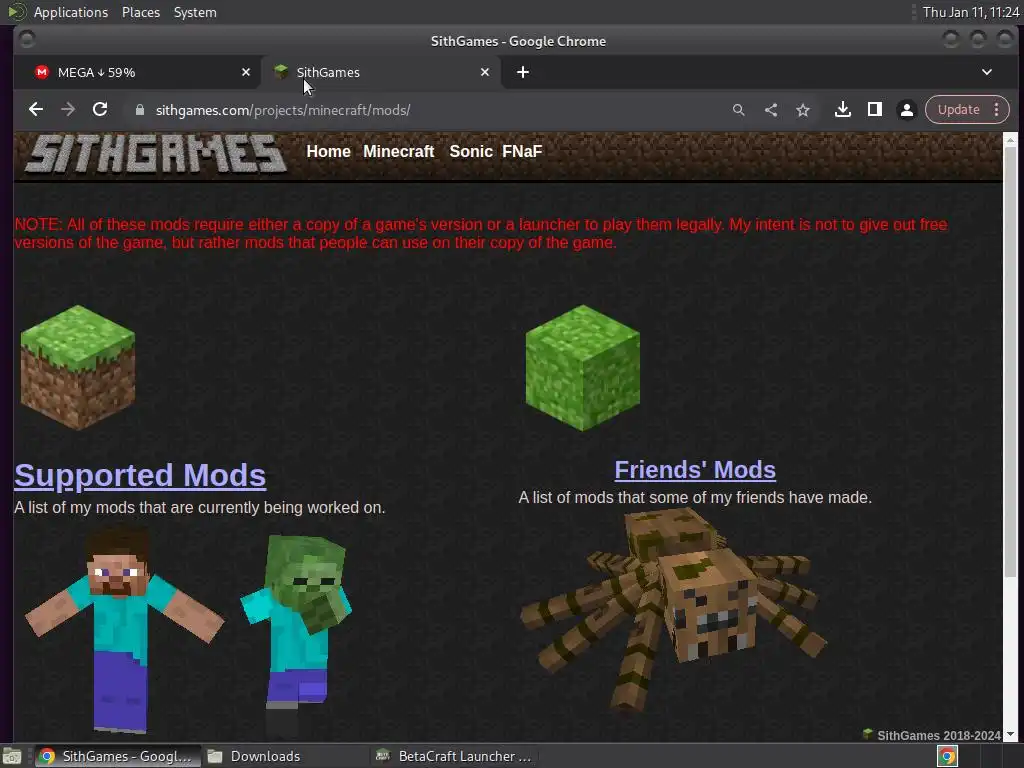Expand the tab search dropdown chevron
The image size is (1024, 768).
[987, 72]
